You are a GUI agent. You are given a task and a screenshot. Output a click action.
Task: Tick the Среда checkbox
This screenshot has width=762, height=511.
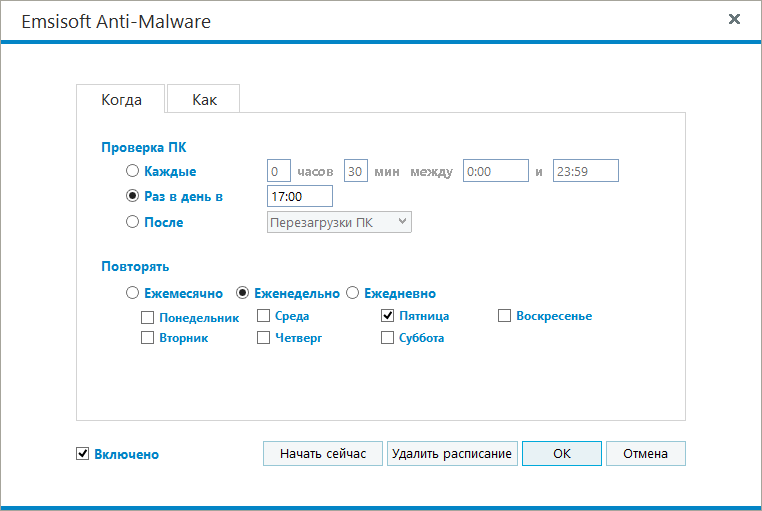[263, 316]
